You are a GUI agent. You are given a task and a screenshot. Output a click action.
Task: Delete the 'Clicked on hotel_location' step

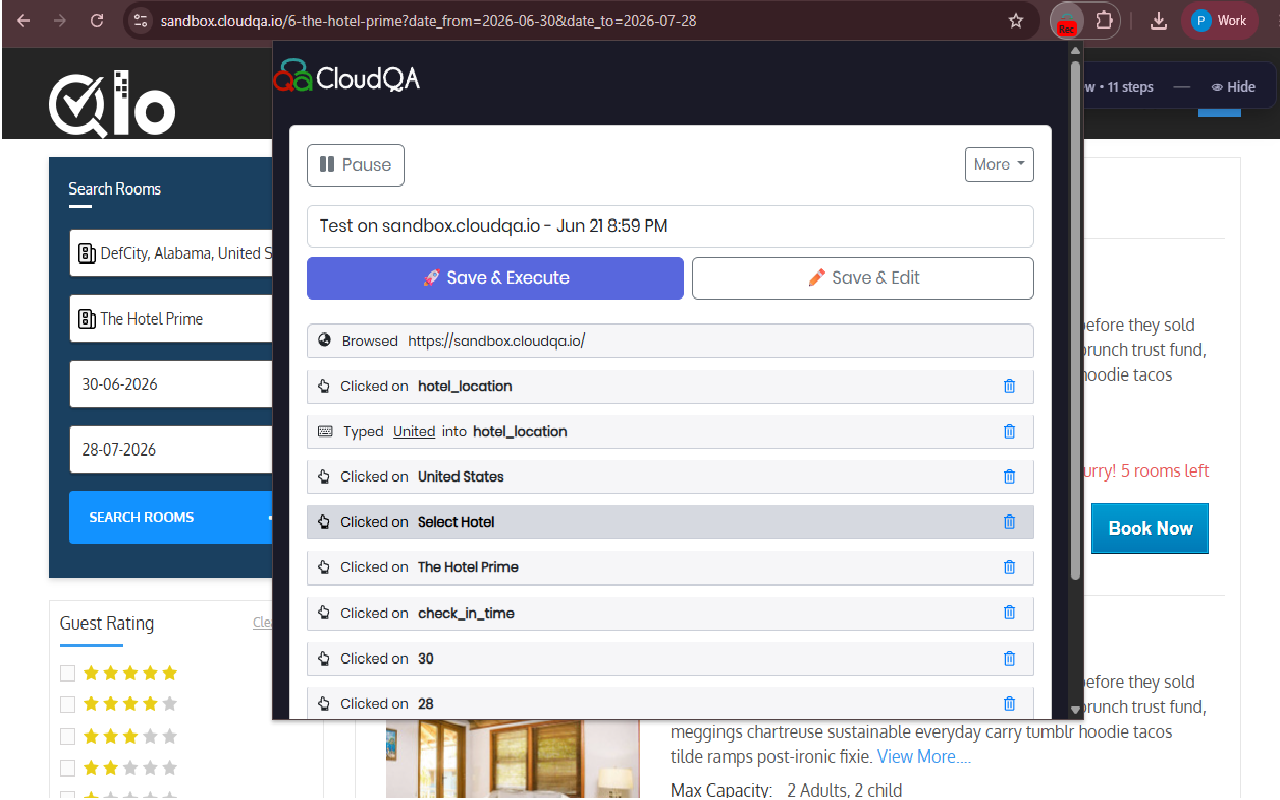click(x=1009, y=386)
